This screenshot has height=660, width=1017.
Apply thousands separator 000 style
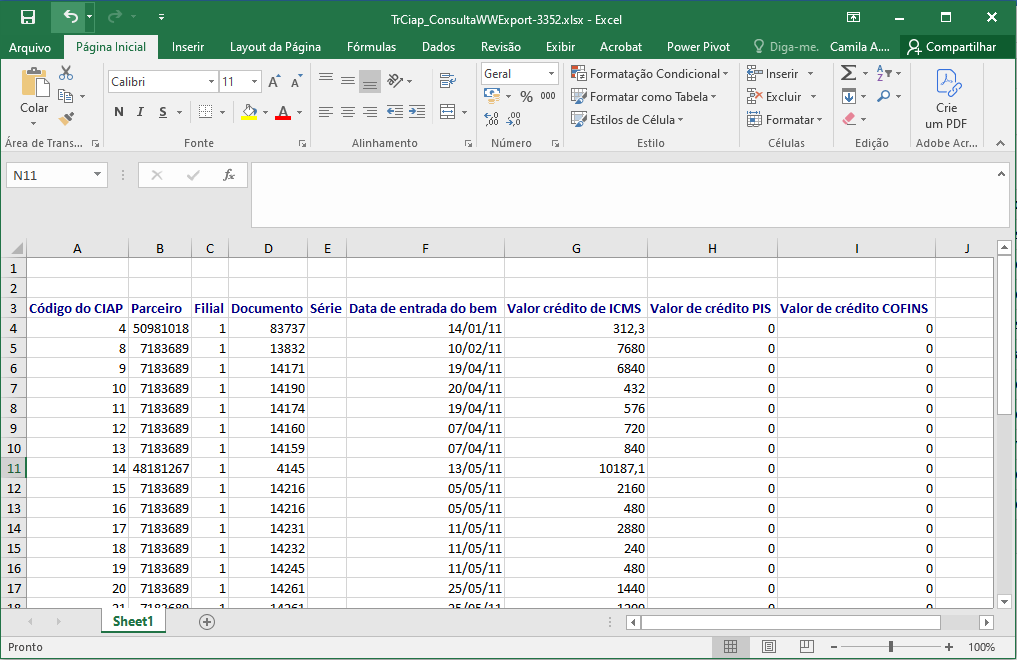point(548,97)
